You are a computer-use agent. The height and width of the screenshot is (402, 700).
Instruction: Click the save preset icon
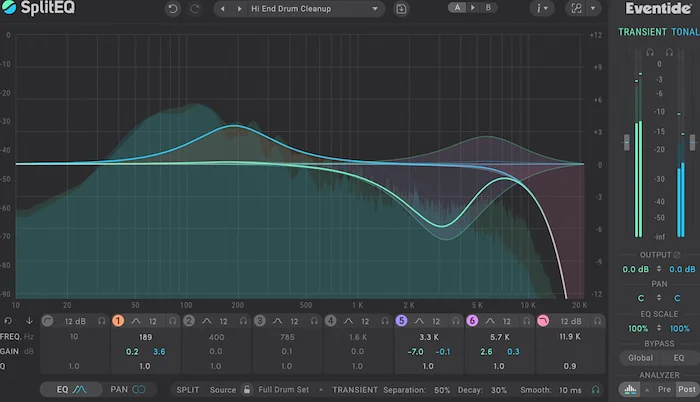coord(401,8)
